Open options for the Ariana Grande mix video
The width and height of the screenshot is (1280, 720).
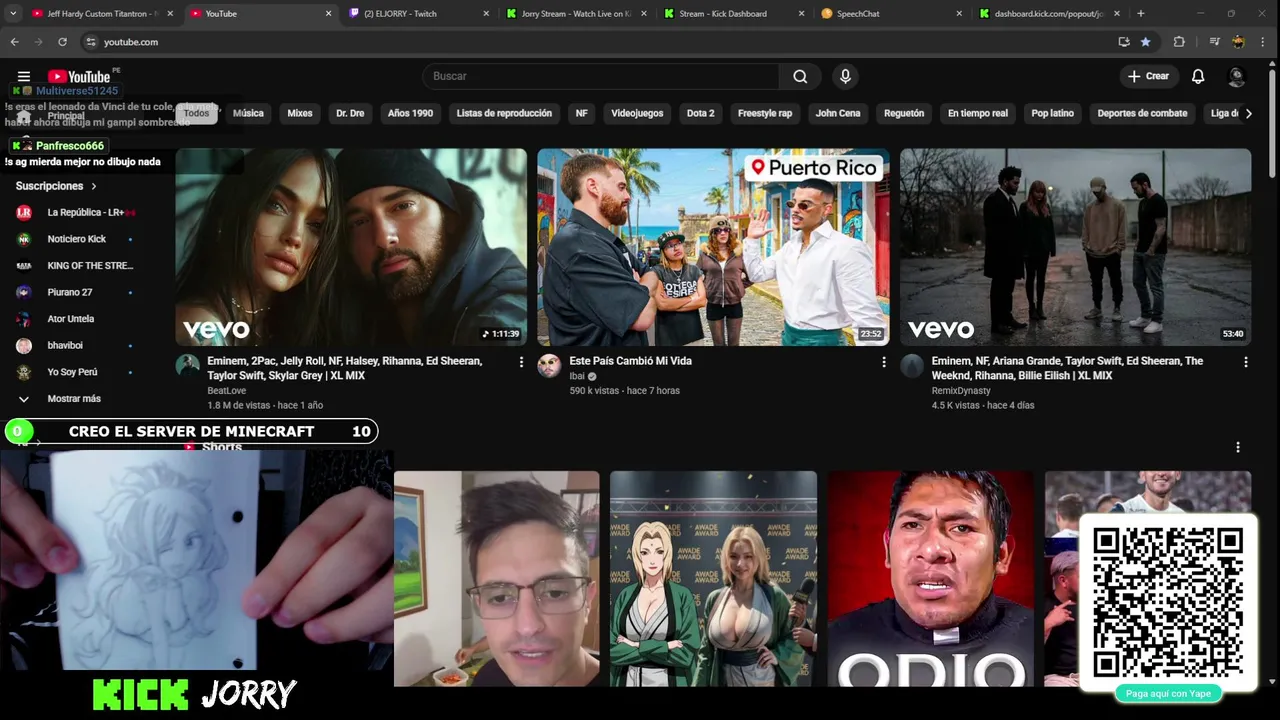click(x=1245, y=362)
